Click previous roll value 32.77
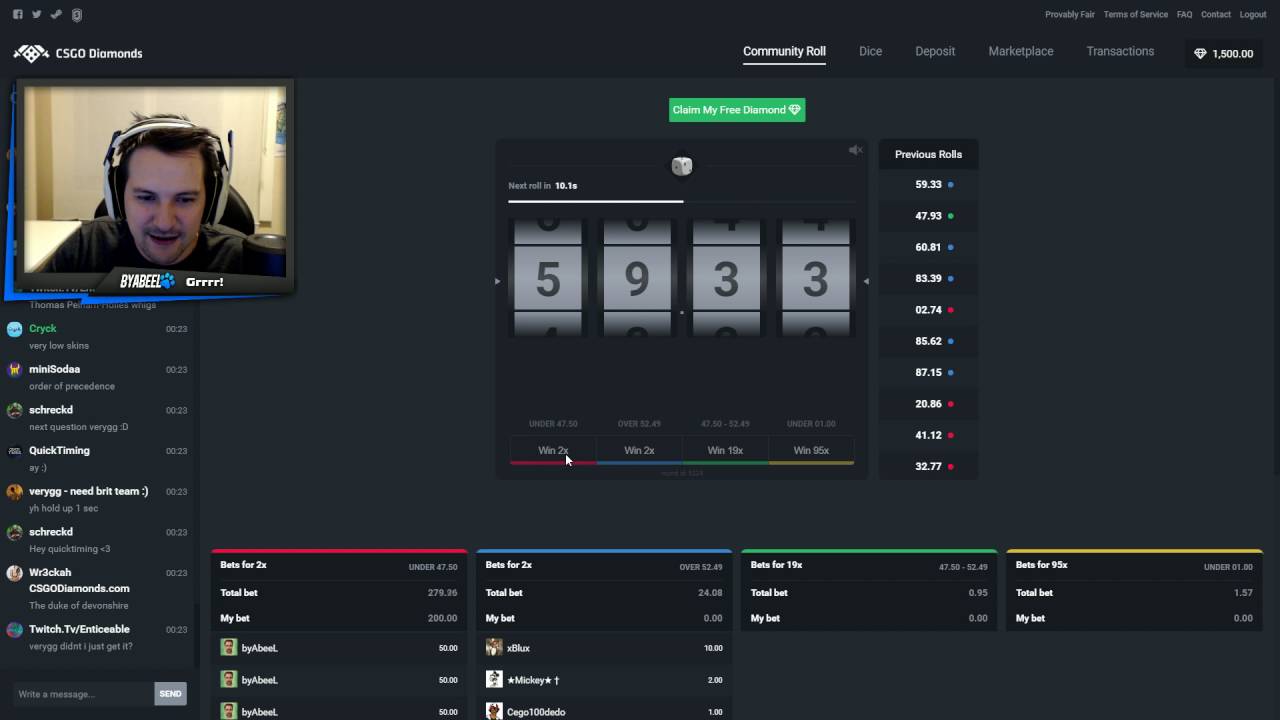This screenshot has height=720, width=1280. 928,467
